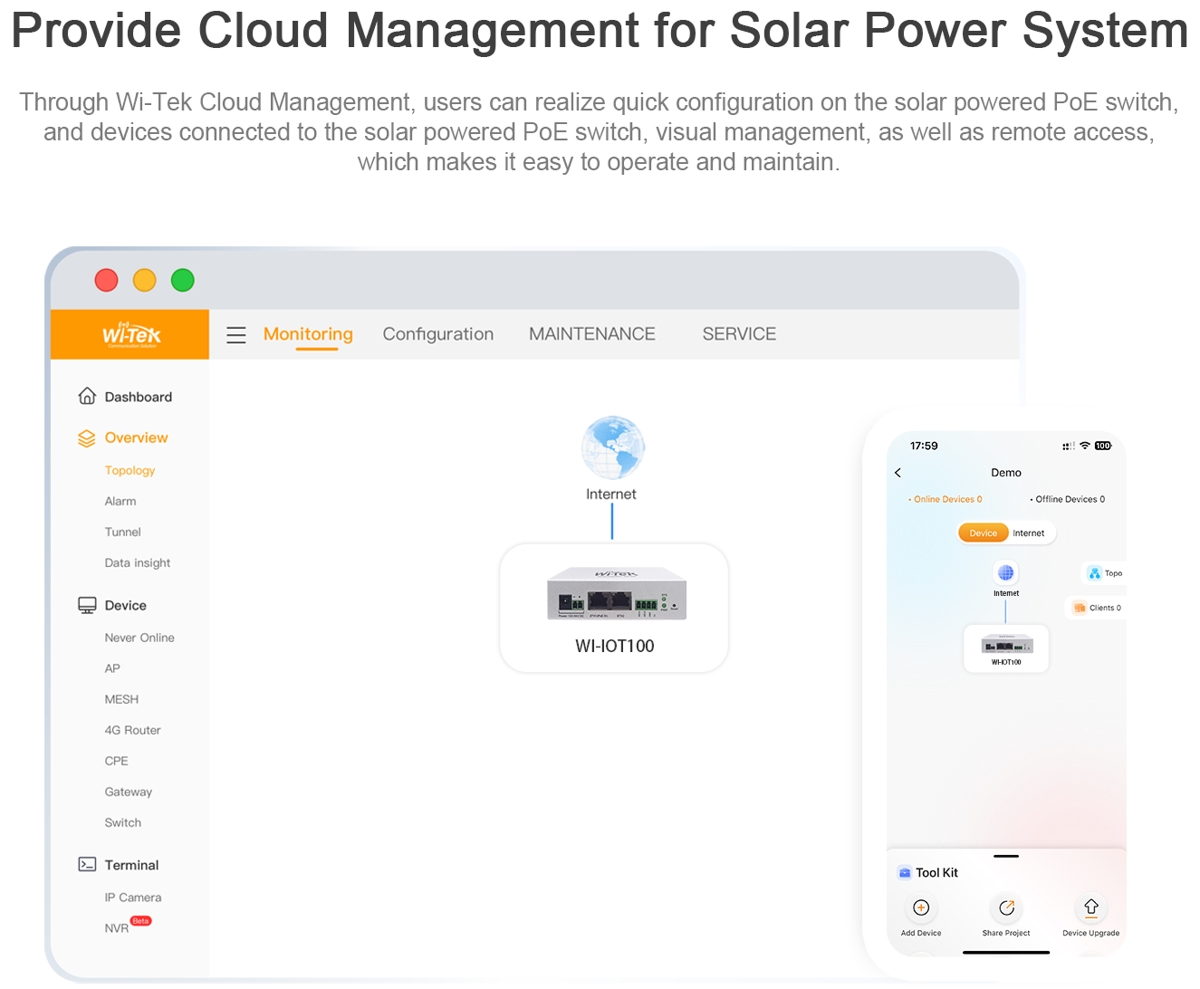Tap the back arrow on phone
Screen dimensions: 1200x989
click(x=898, y=473)
